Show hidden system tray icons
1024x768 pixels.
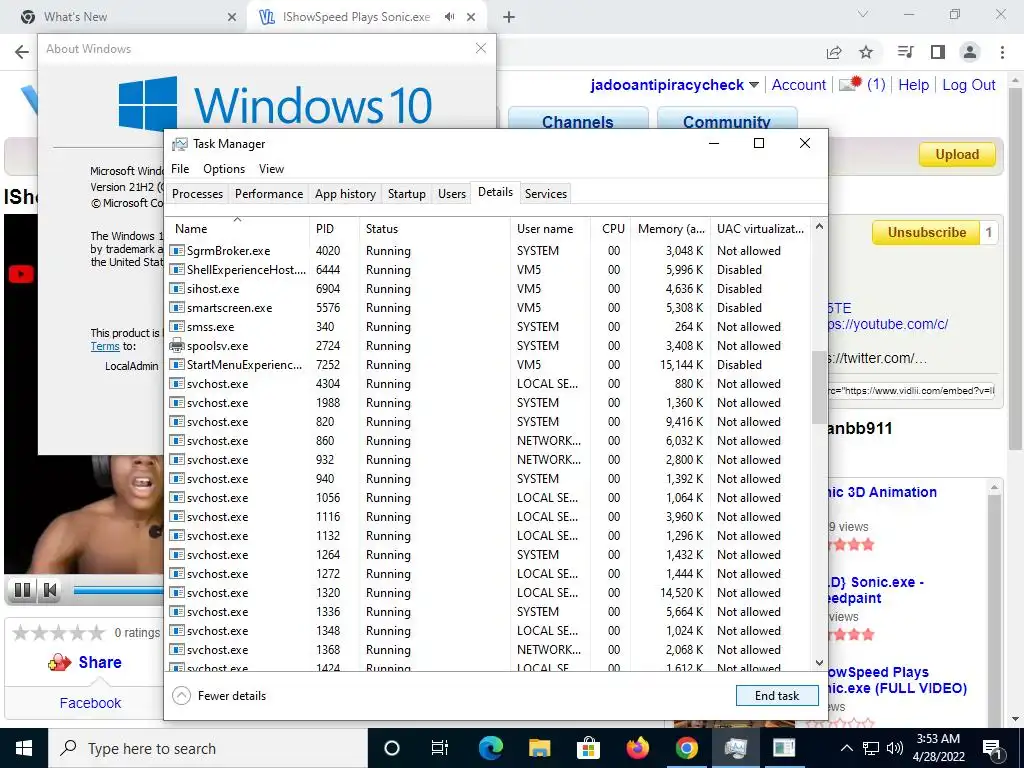tap(846, 748)
